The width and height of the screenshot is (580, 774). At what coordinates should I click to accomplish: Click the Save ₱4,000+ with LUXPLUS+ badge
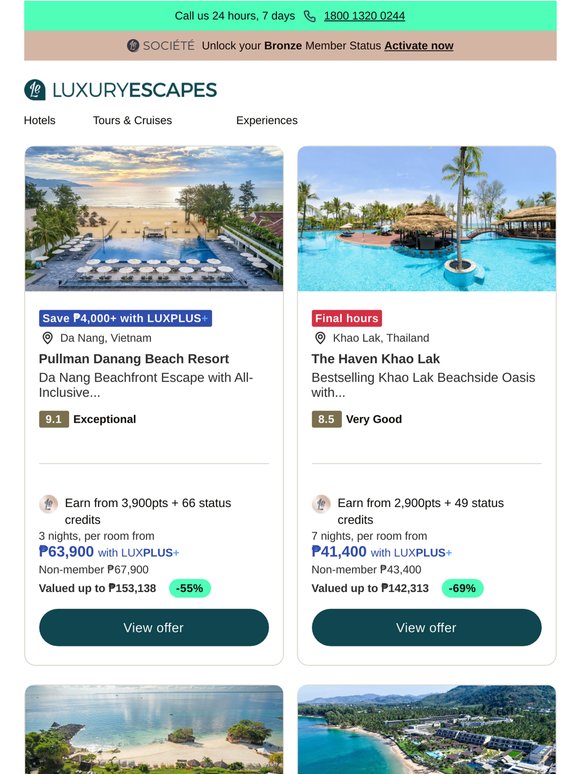[125, 318]
